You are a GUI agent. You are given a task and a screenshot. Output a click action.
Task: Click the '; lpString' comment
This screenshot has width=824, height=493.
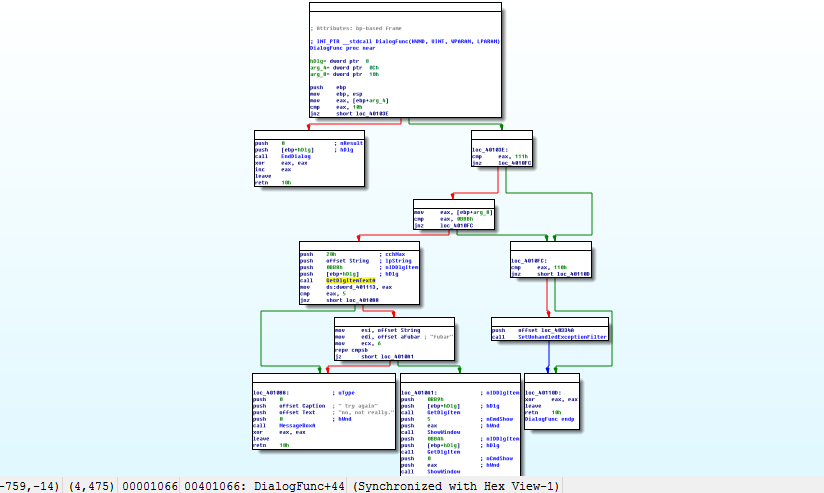coord(395,261)
